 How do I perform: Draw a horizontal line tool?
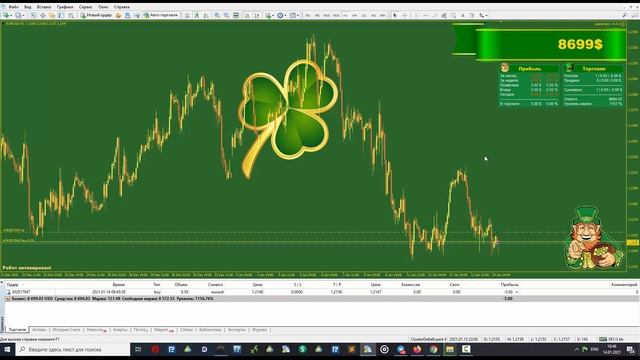pyautogui.click(x=425, y=15)
